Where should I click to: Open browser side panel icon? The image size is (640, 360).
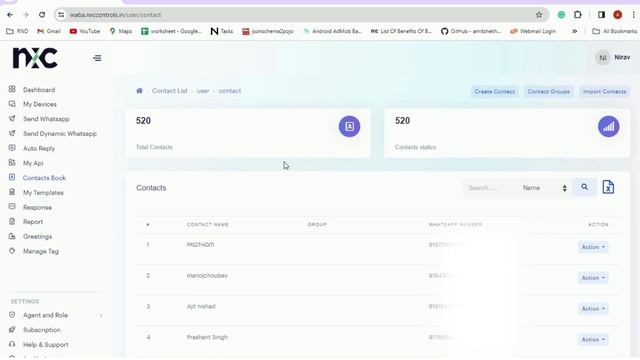pyautogui.click(x=601, y=15)
